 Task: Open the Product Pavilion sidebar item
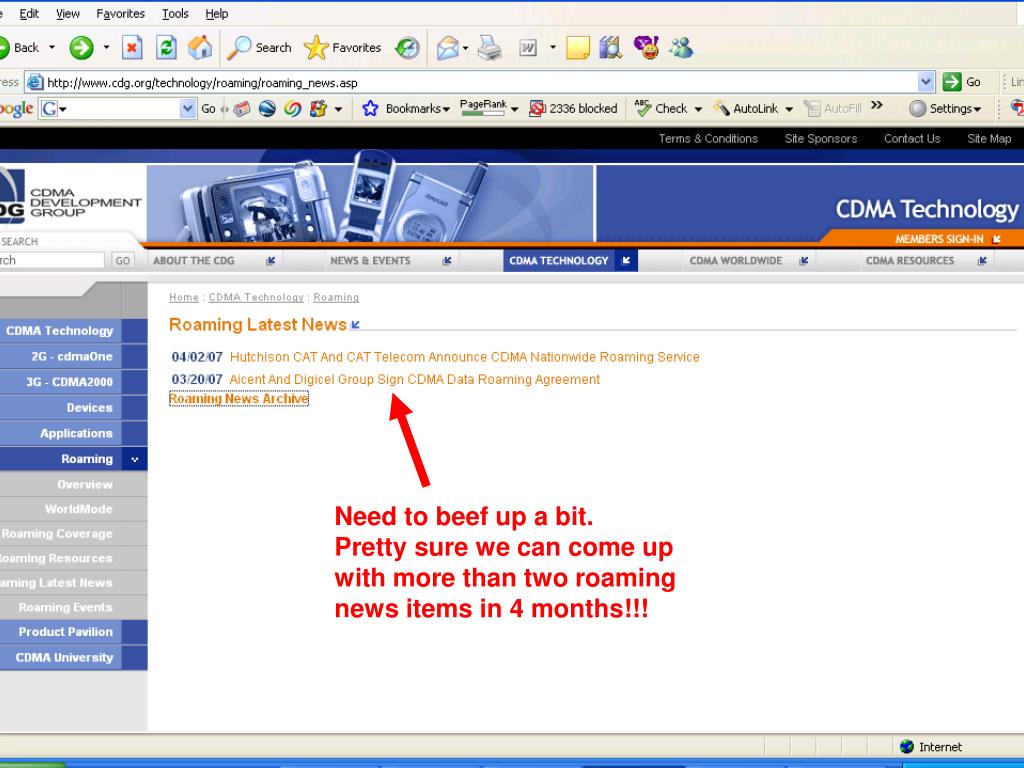[x=74, y=632]
